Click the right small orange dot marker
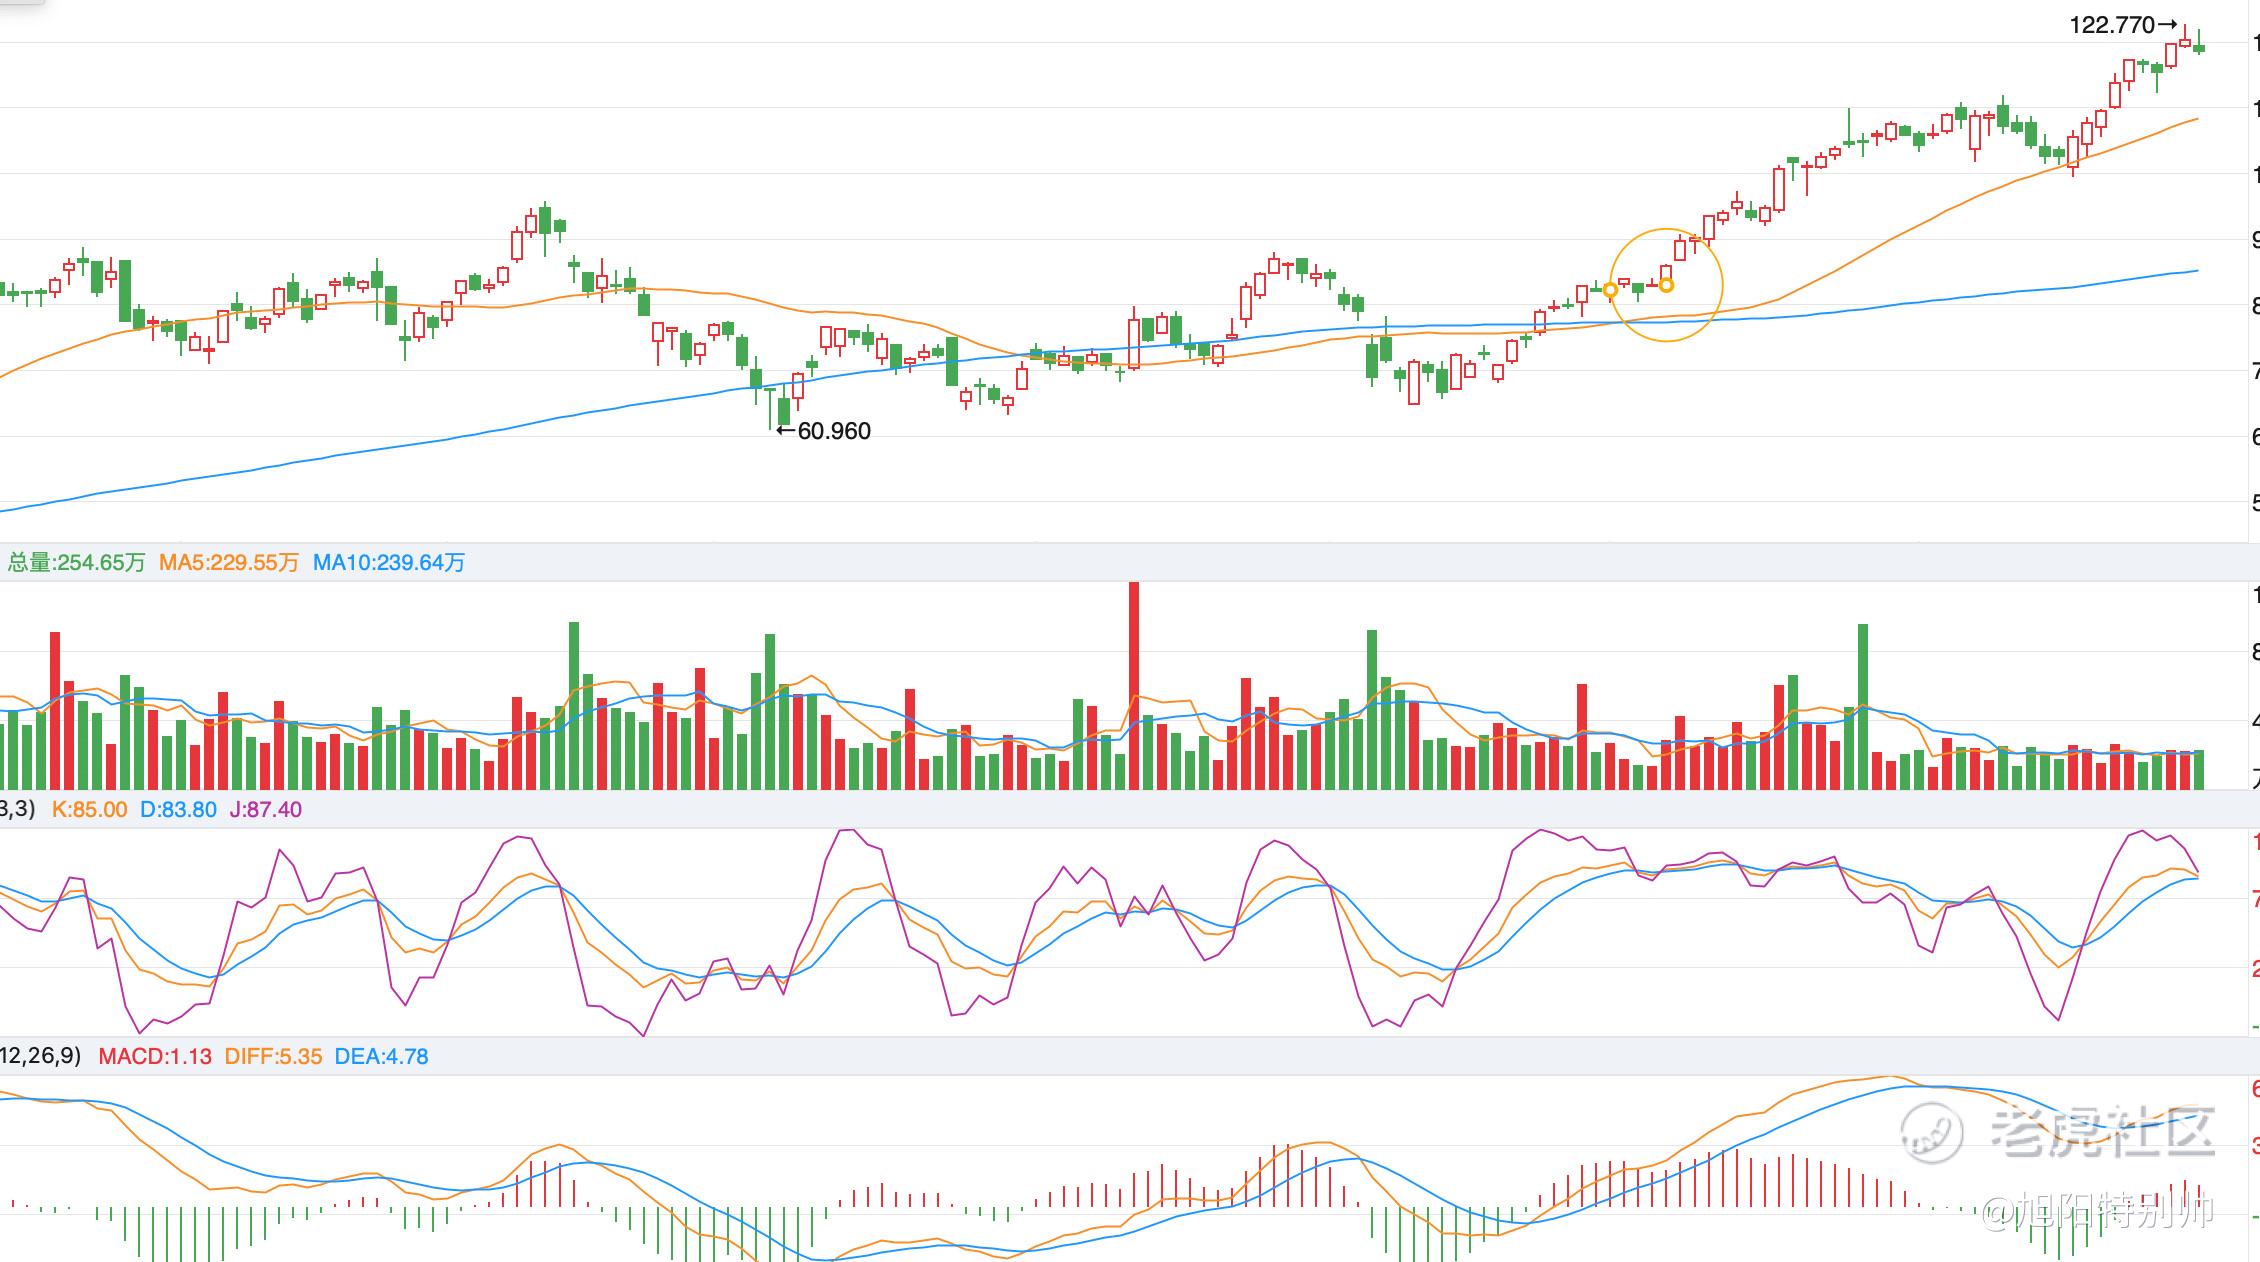2260x1262 pixels. [x=1667, y=285]
